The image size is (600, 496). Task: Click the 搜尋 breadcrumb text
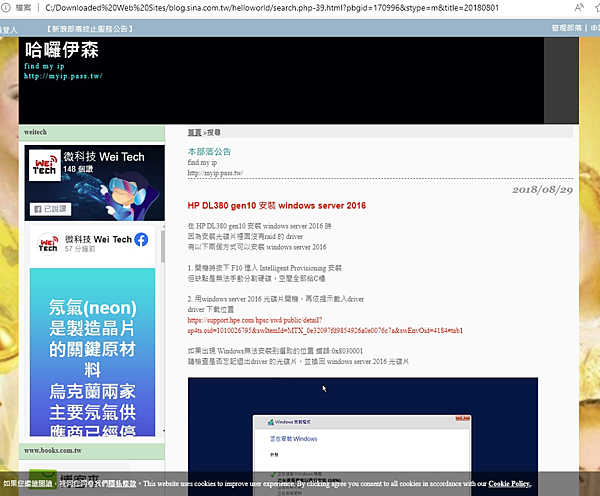(x=214, y=133)
